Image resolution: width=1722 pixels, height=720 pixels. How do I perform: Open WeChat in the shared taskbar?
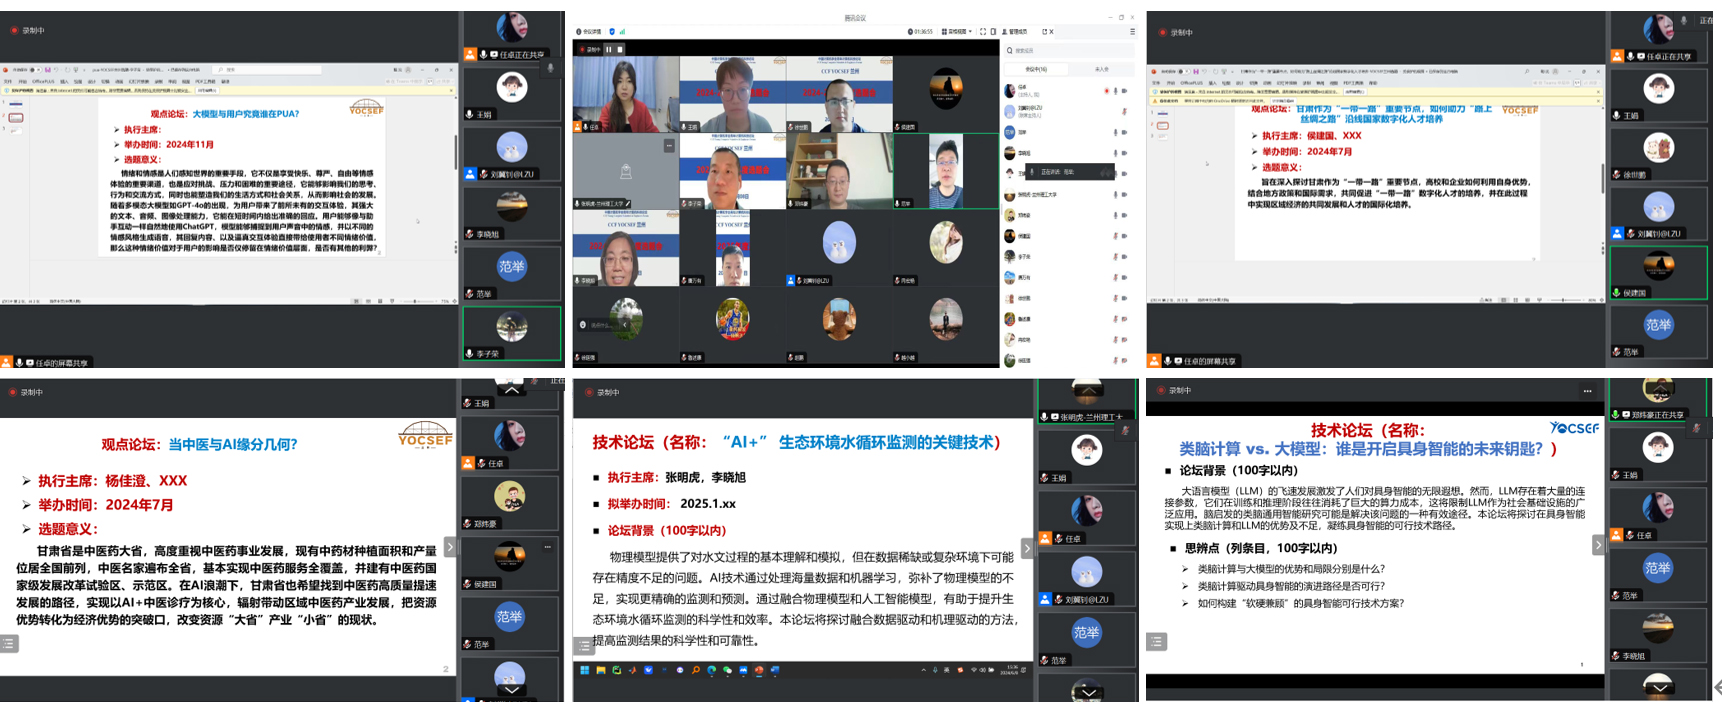[x=728, y=670]
